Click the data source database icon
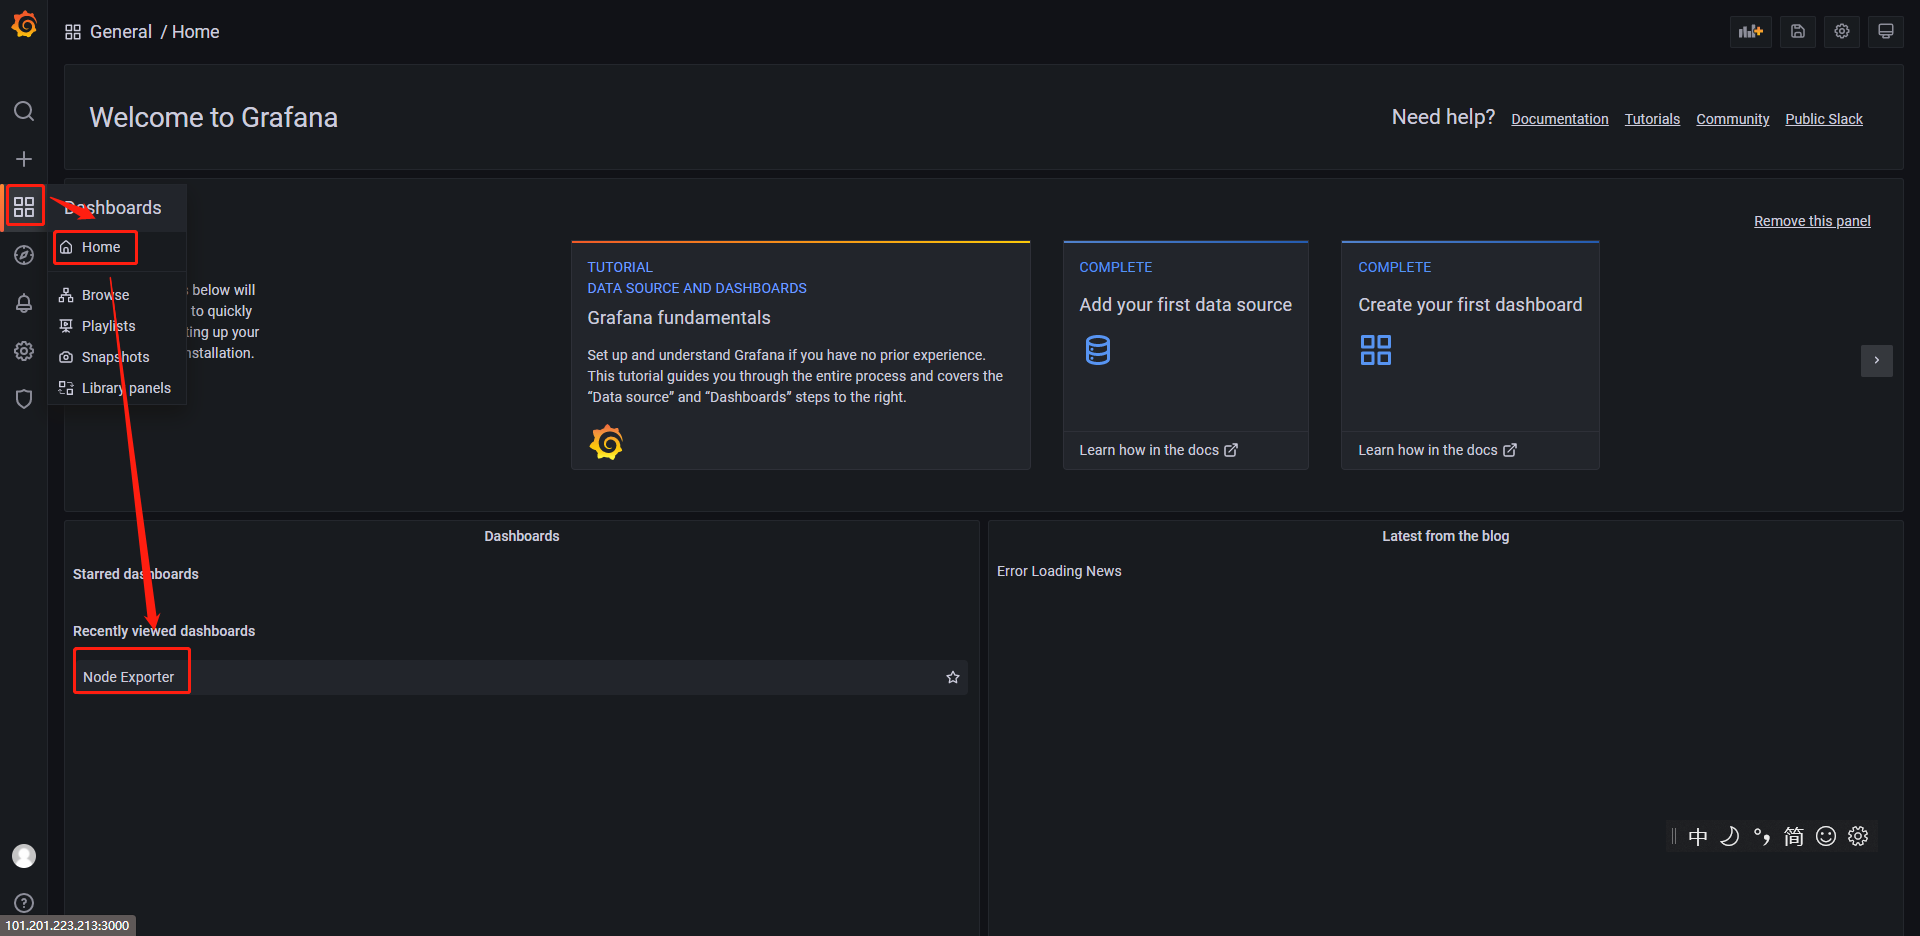 click(1098, 350)
